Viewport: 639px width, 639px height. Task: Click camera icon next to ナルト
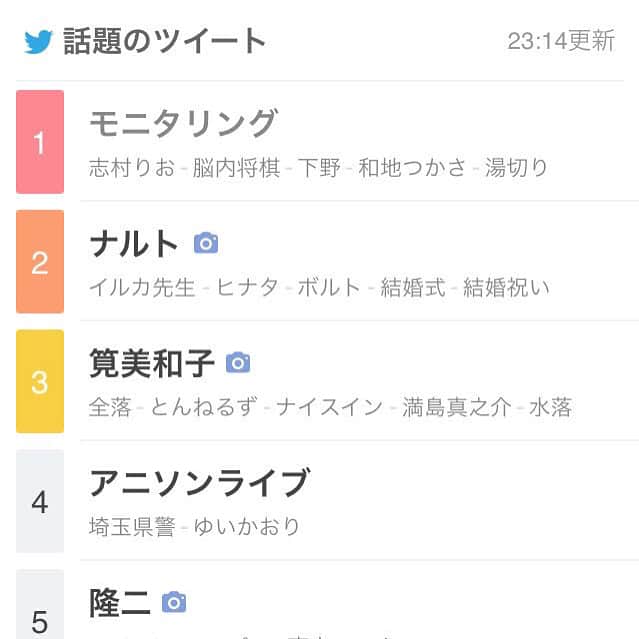206,243
